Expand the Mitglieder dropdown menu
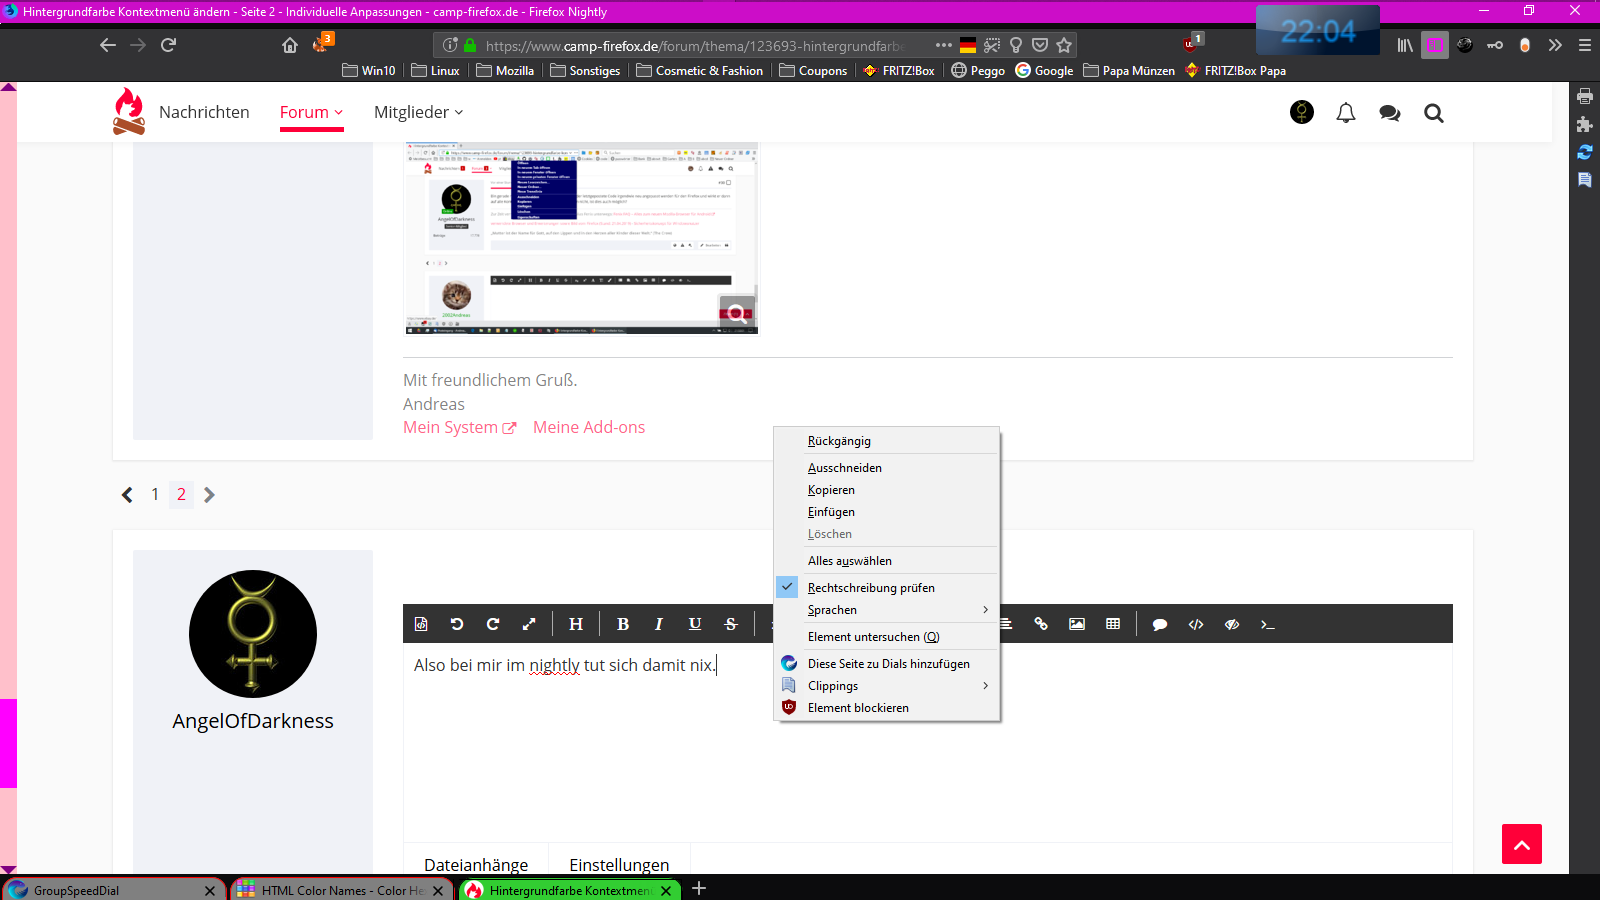The image size is (1600, 900). point(418,112)
